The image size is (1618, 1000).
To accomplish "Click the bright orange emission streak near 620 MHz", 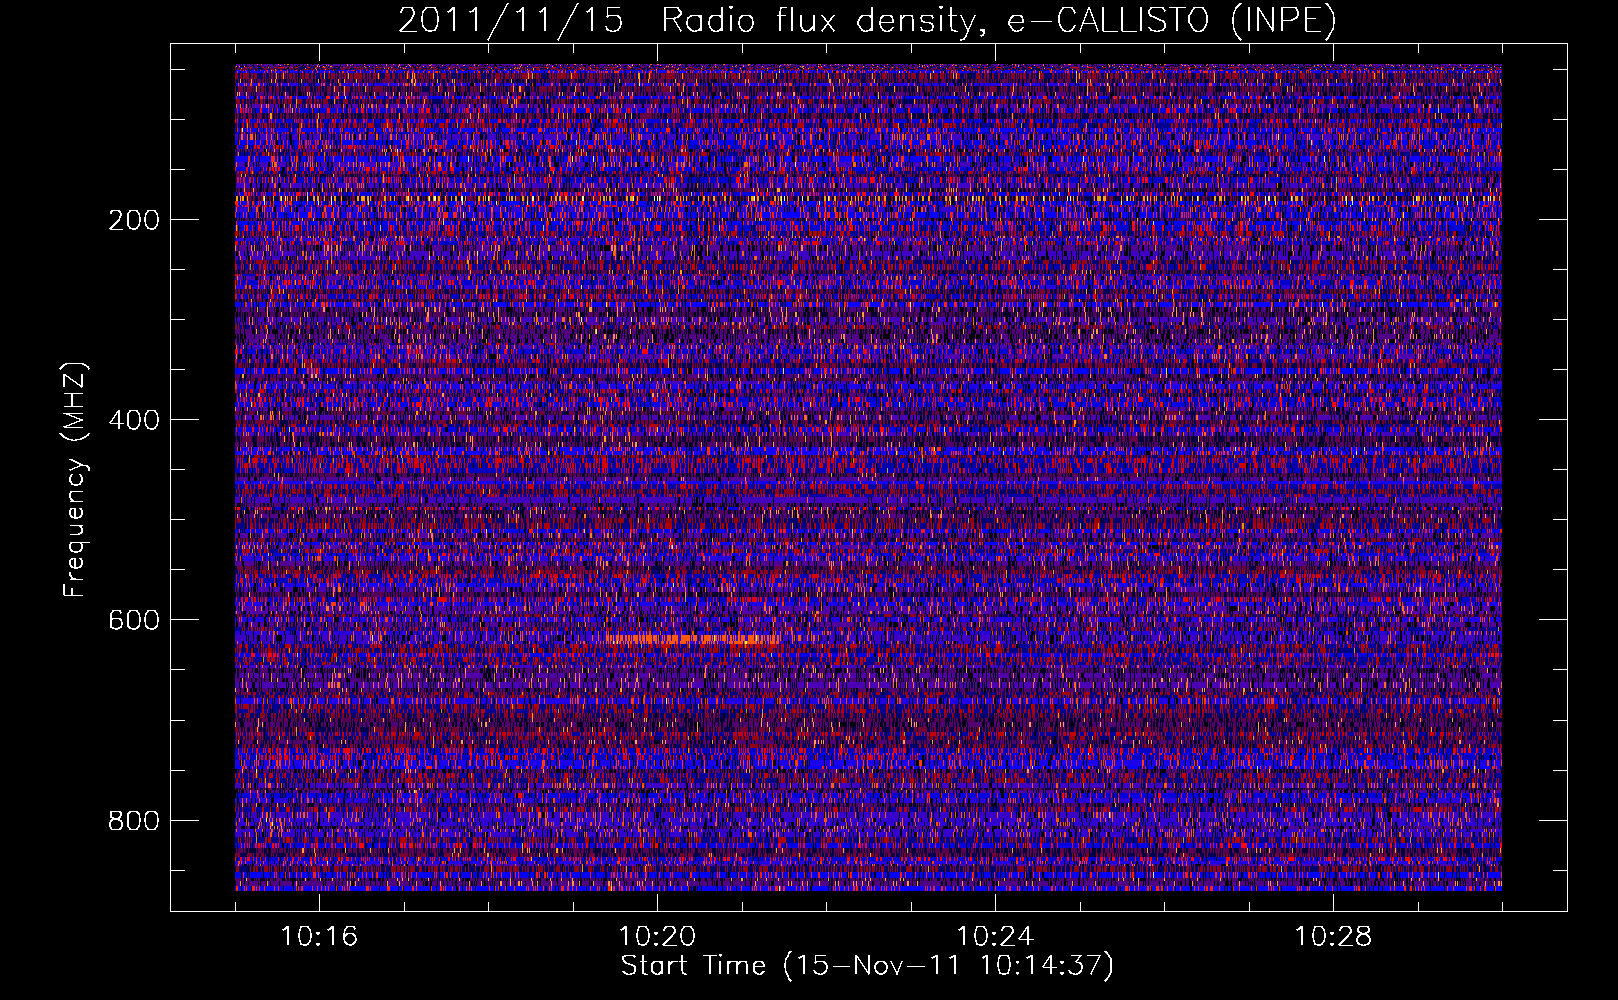I will coord(693,638).
